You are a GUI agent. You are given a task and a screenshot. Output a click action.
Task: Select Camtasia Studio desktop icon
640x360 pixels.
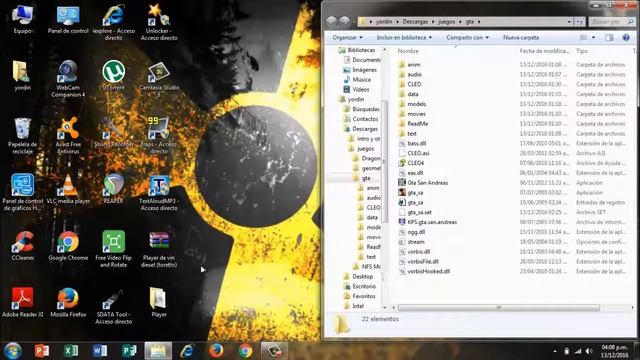(159, 79)
